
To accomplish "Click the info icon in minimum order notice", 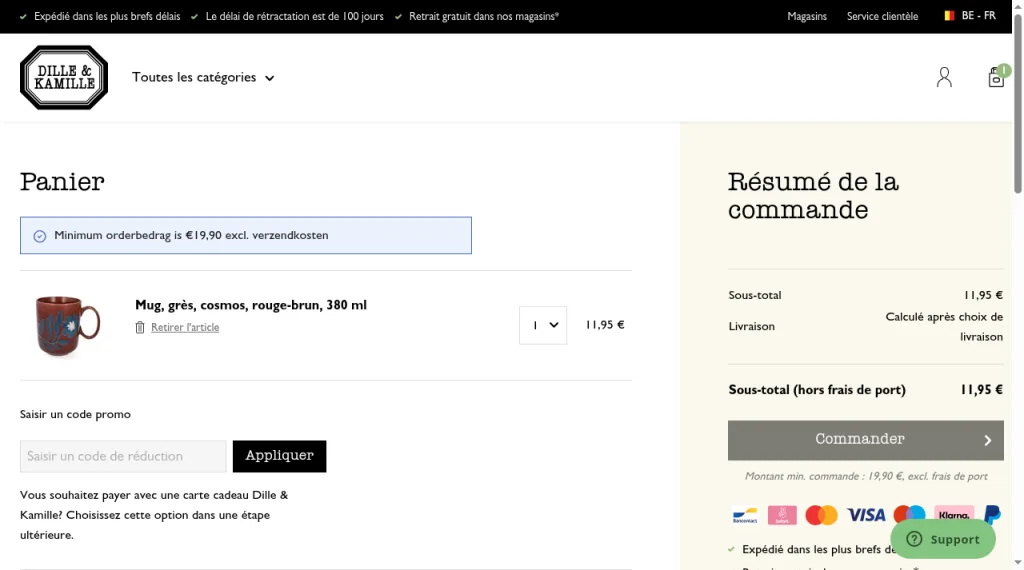I will [40, 236].
